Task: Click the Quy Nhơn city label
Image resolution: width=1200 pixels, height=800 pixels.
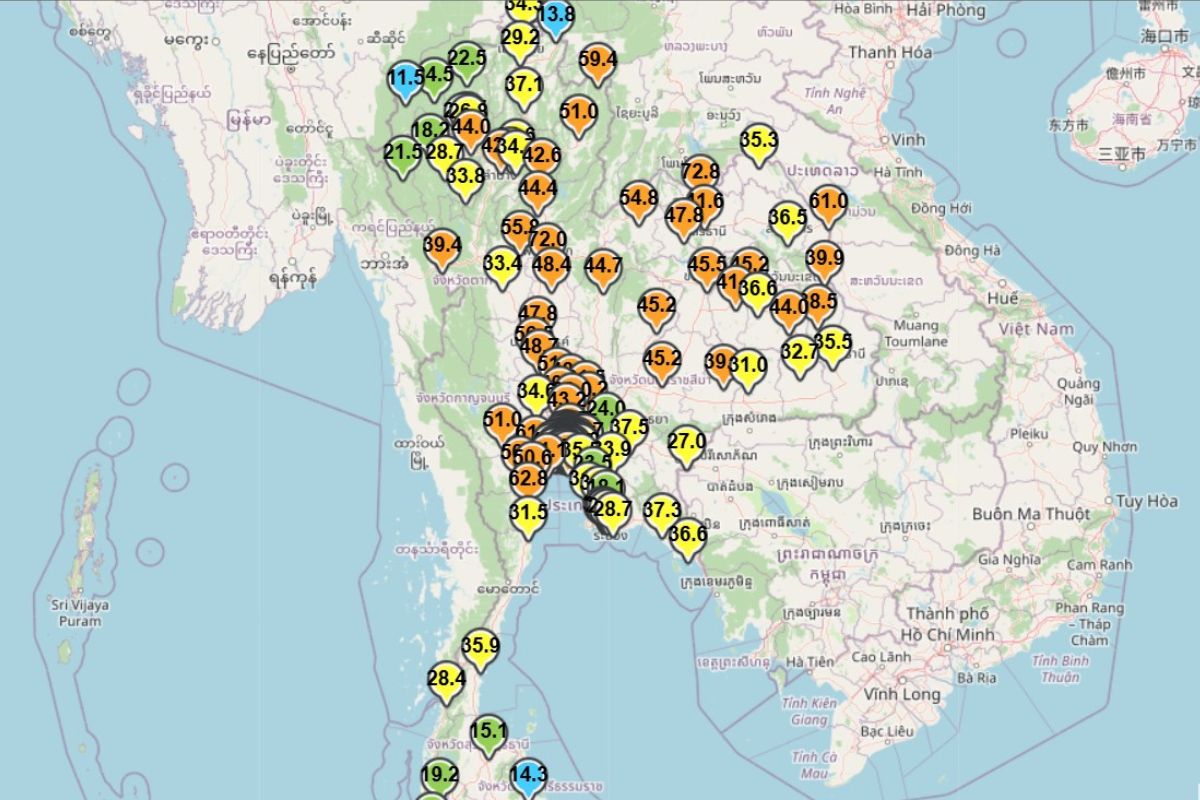Action: click(1105, 446)
